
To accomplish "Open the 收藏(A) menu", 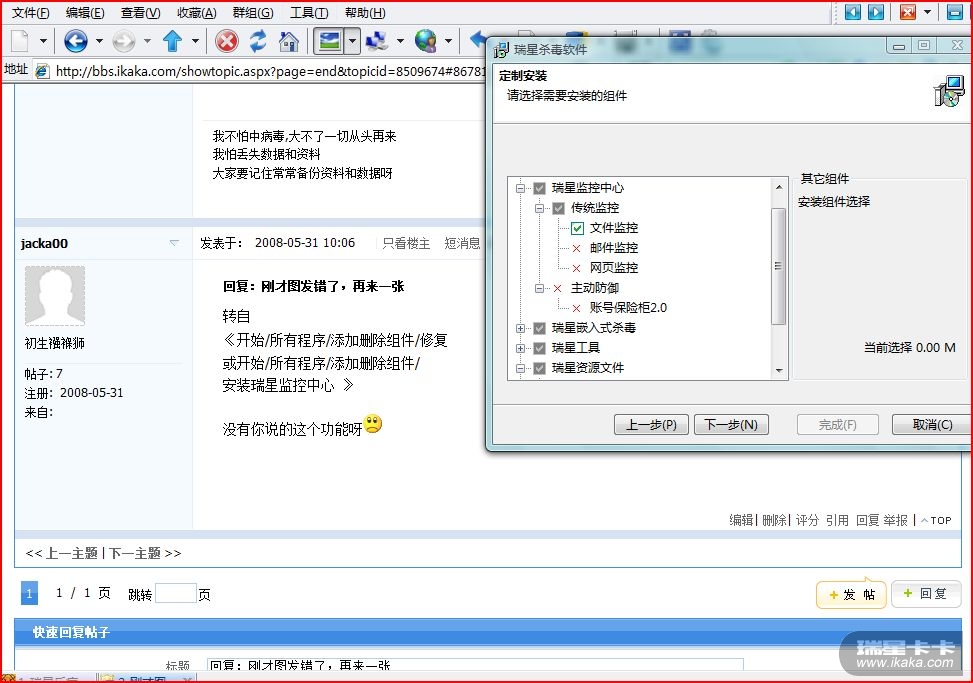I will [x=197, y=12].
